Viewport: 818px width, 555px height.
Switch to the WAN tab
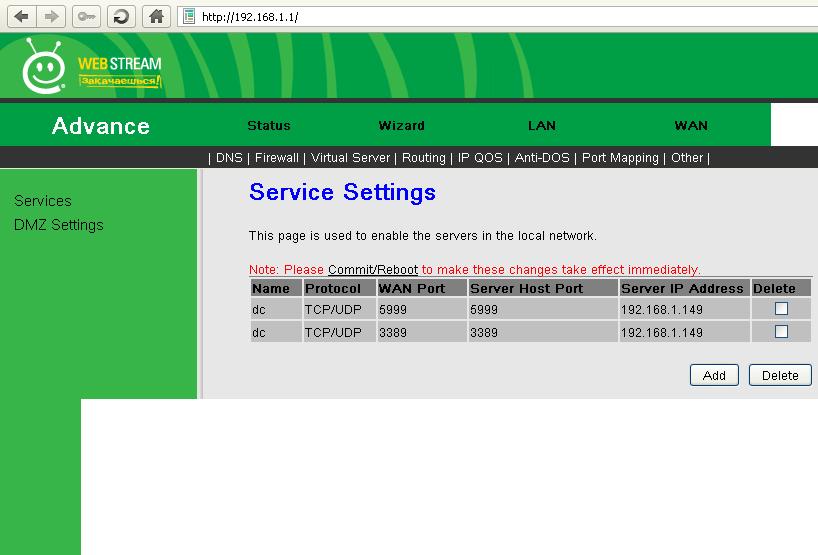click(690, 126)
